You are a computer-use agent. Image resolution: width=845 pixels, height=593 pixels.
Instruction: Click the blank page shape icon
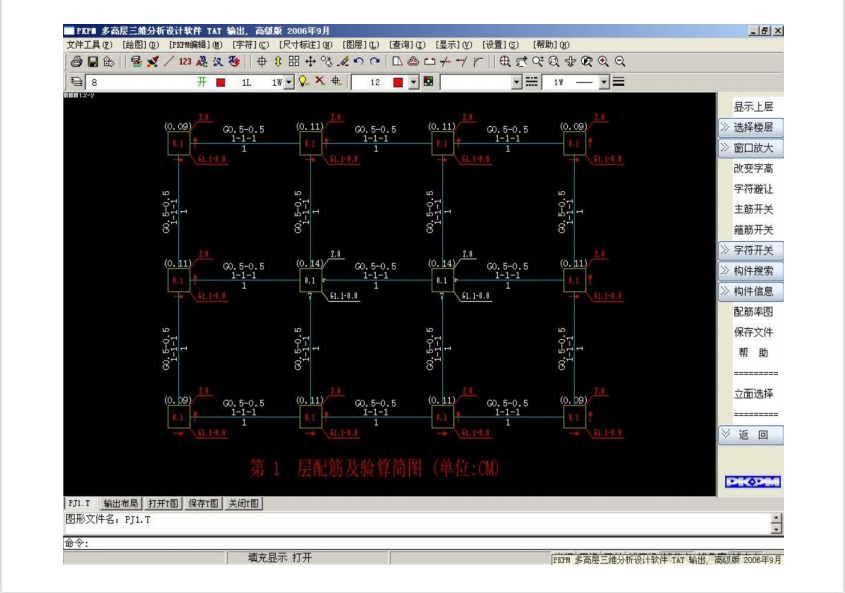(397, 61)
